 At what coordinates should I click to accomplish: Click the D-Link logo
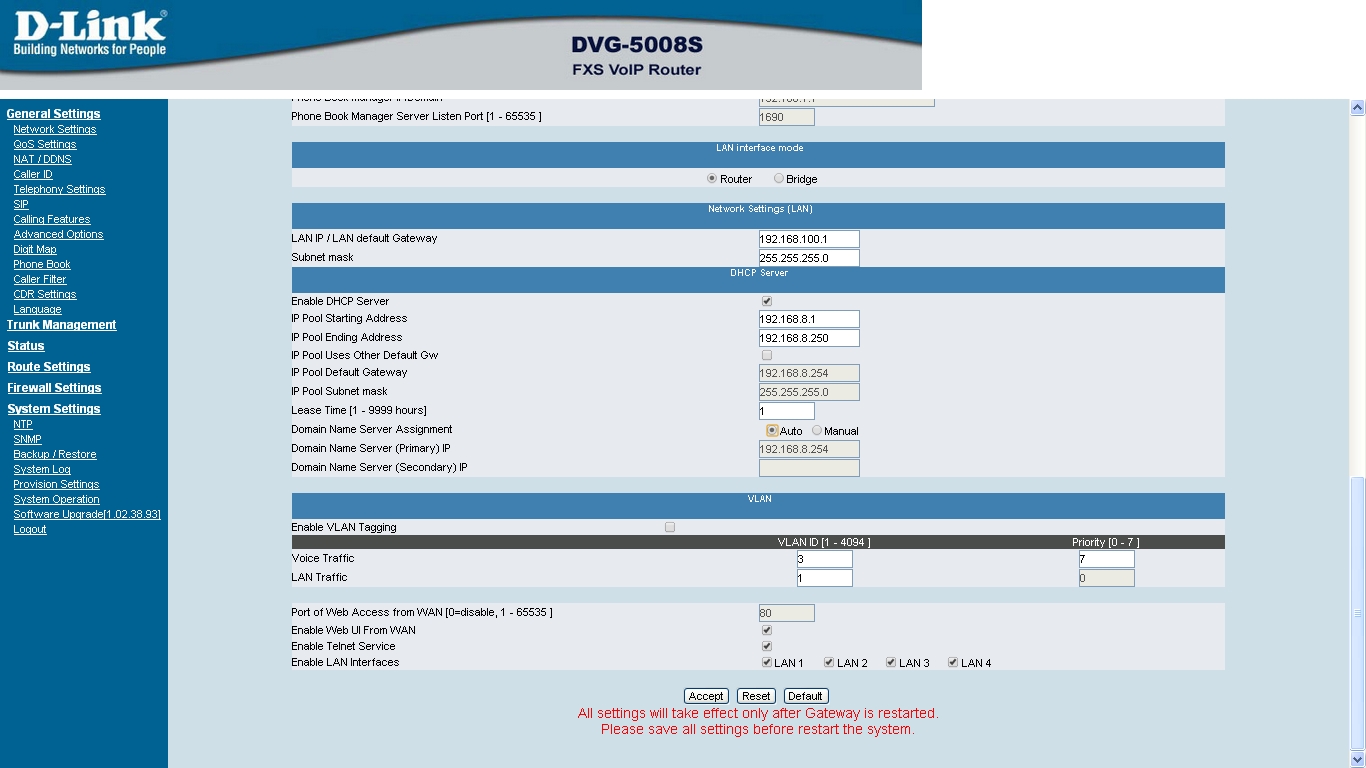(90, 35)
